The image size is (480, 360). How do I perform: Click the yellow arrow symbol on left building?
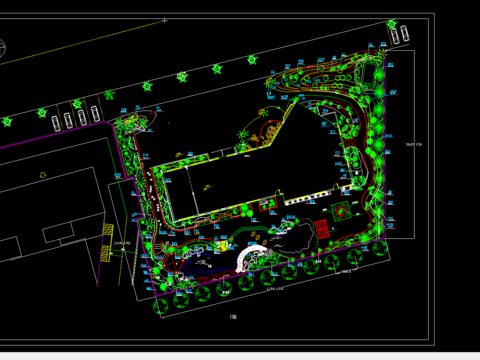click(43, 175)
